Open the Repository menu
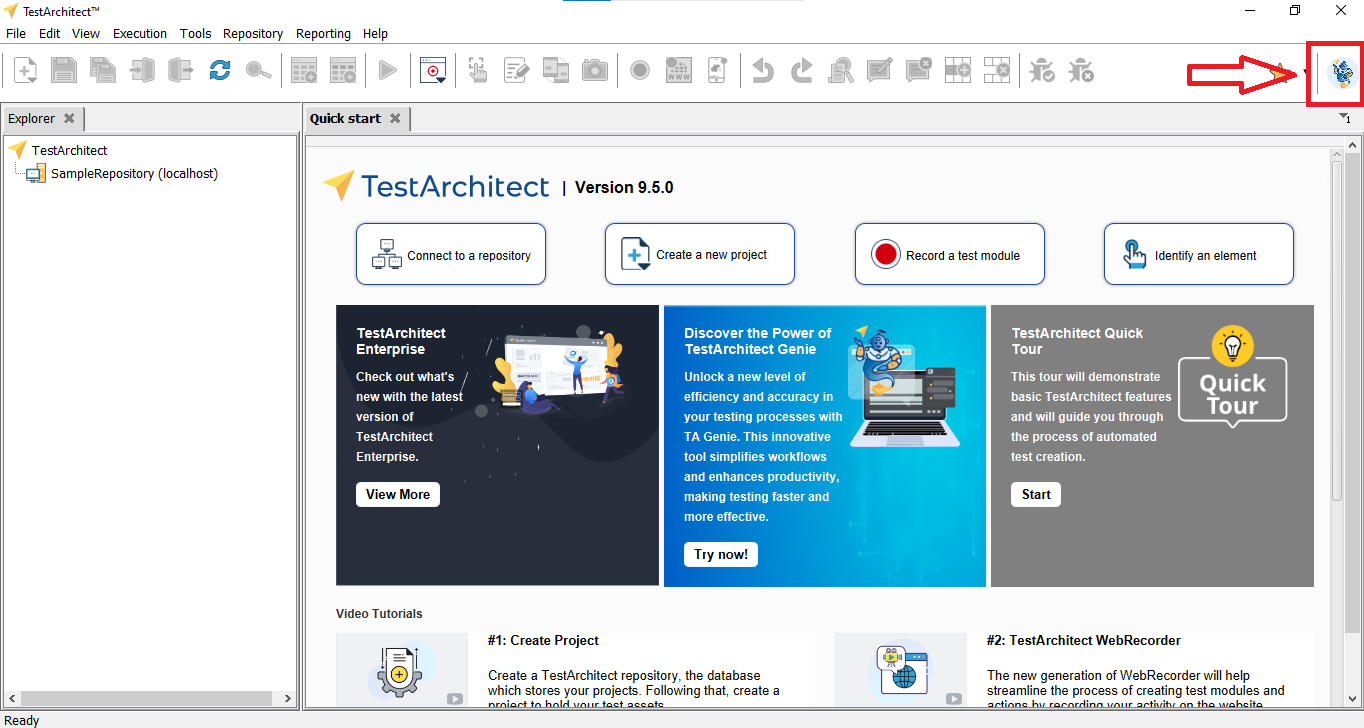 pyautogui.click(x=253, y=33)
